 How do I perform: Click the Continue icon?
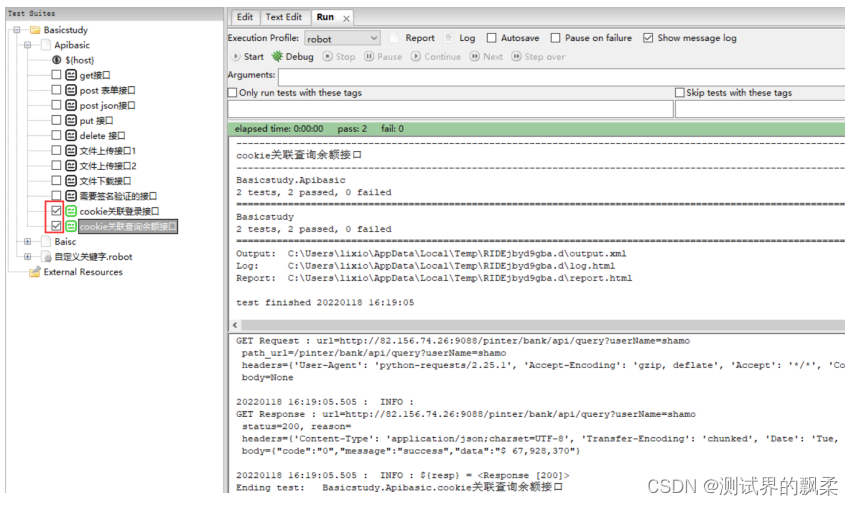416,56
